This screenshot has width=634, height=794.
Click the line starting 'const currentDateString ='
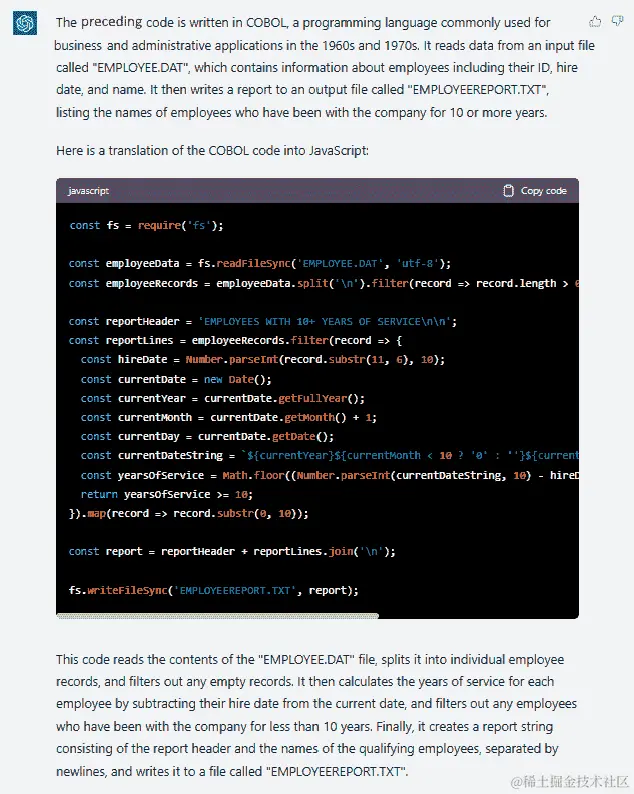[330, 455]
